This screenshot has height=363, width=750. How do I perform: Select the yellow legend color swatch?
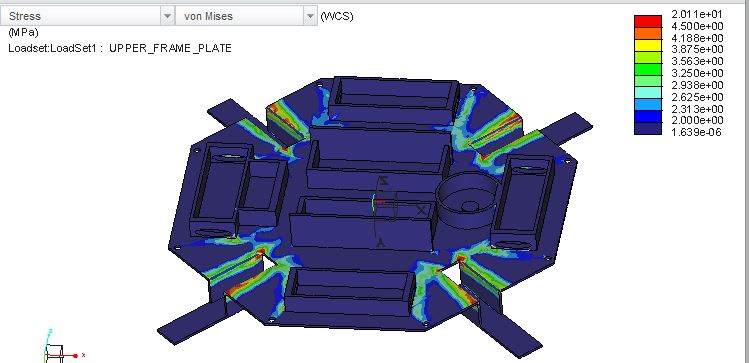[x=648, y=44]
